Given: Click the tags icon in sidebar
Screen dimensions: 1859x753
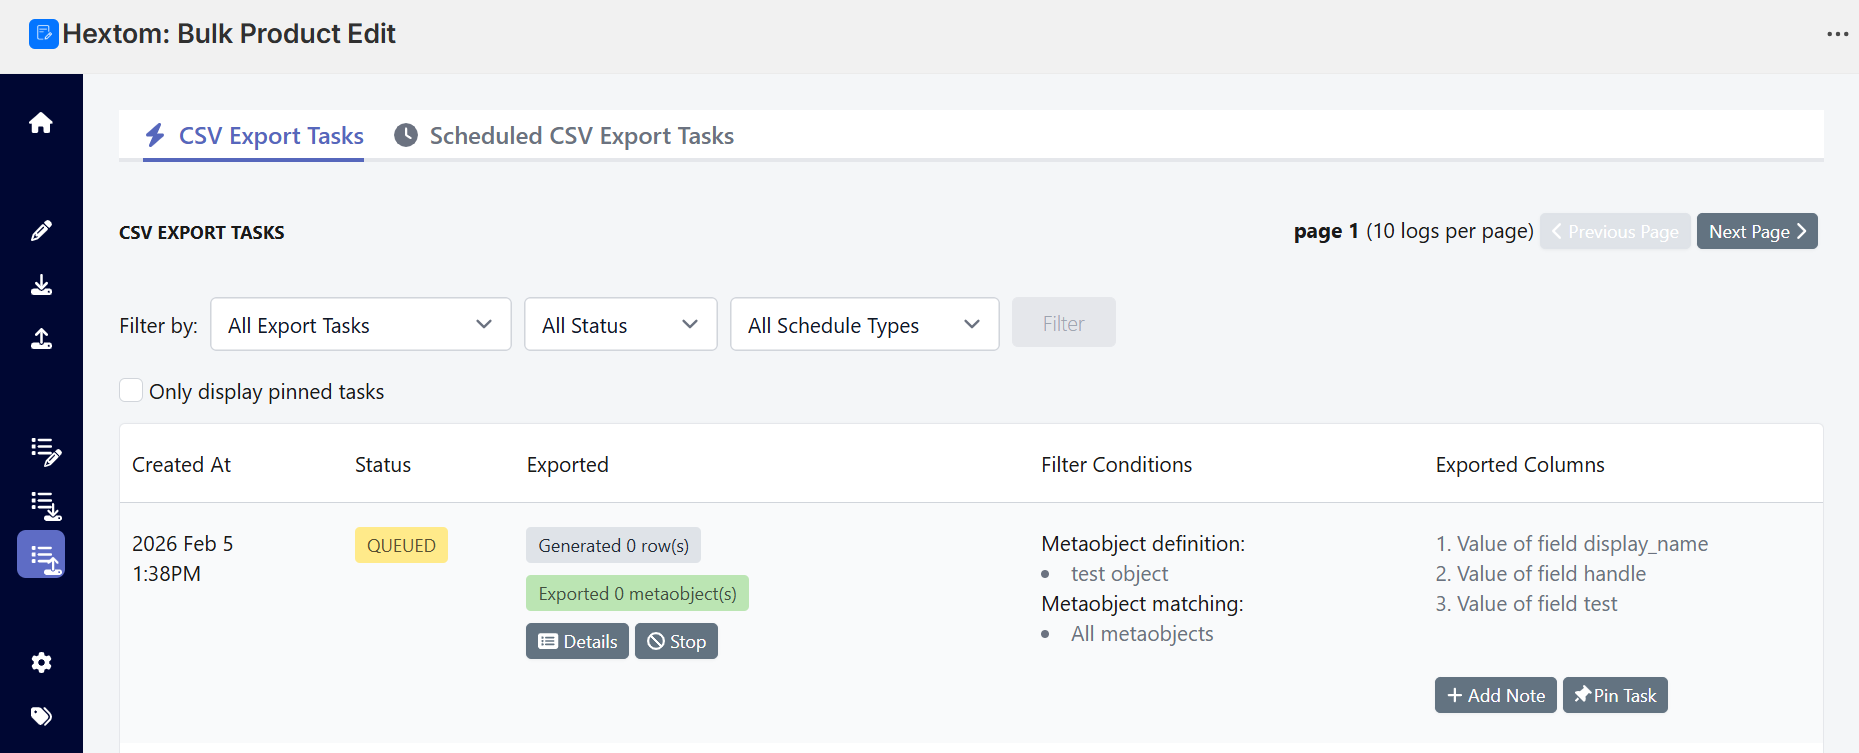Looking at the screenshot, I should [41, 716].
